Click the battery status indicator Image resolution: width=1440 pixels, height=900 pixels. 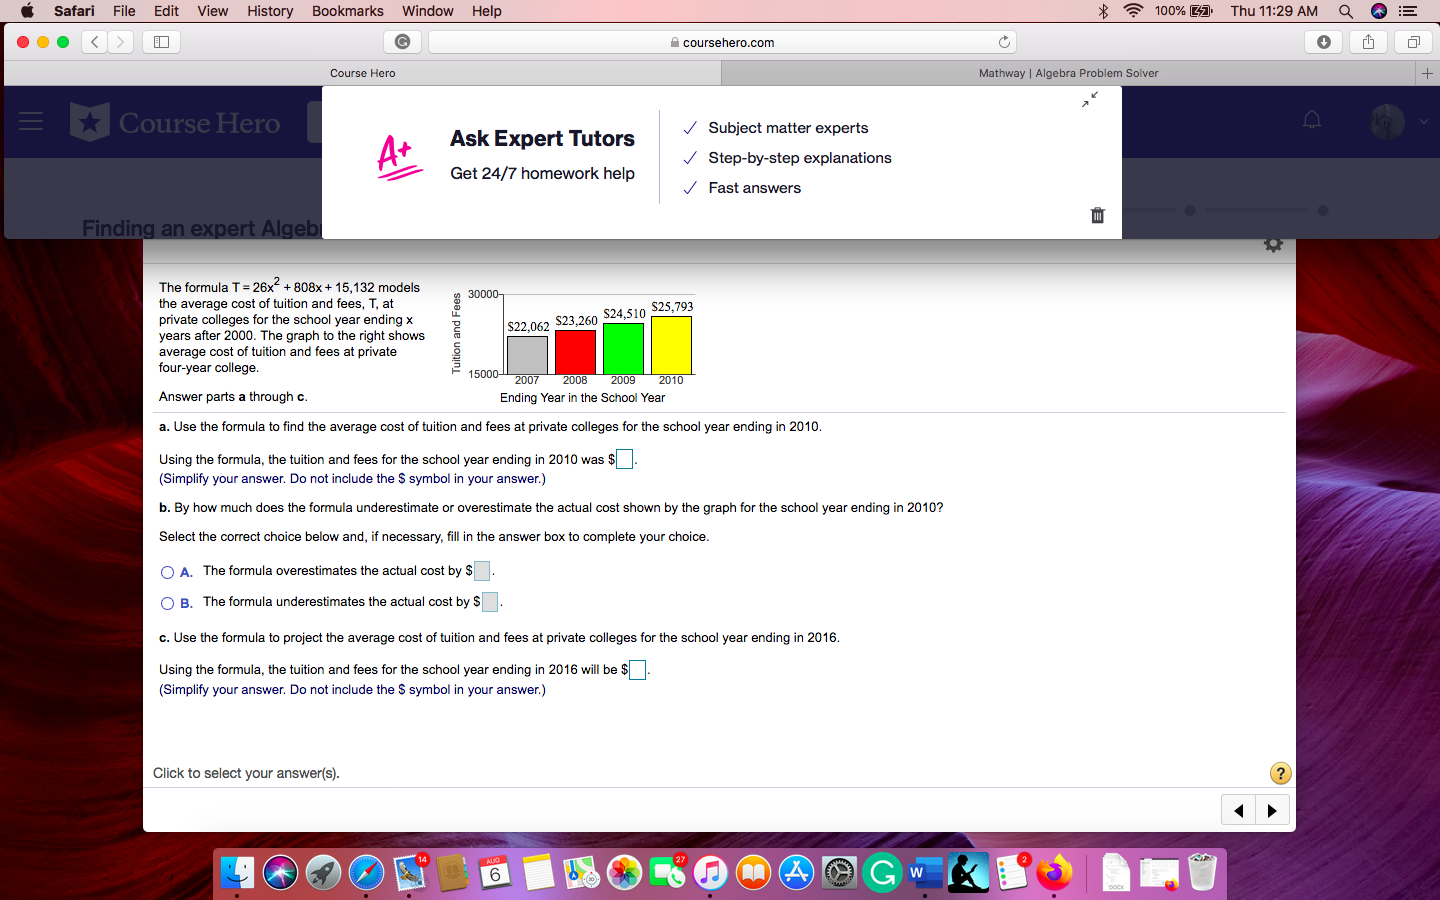[x=1184, y=11]
